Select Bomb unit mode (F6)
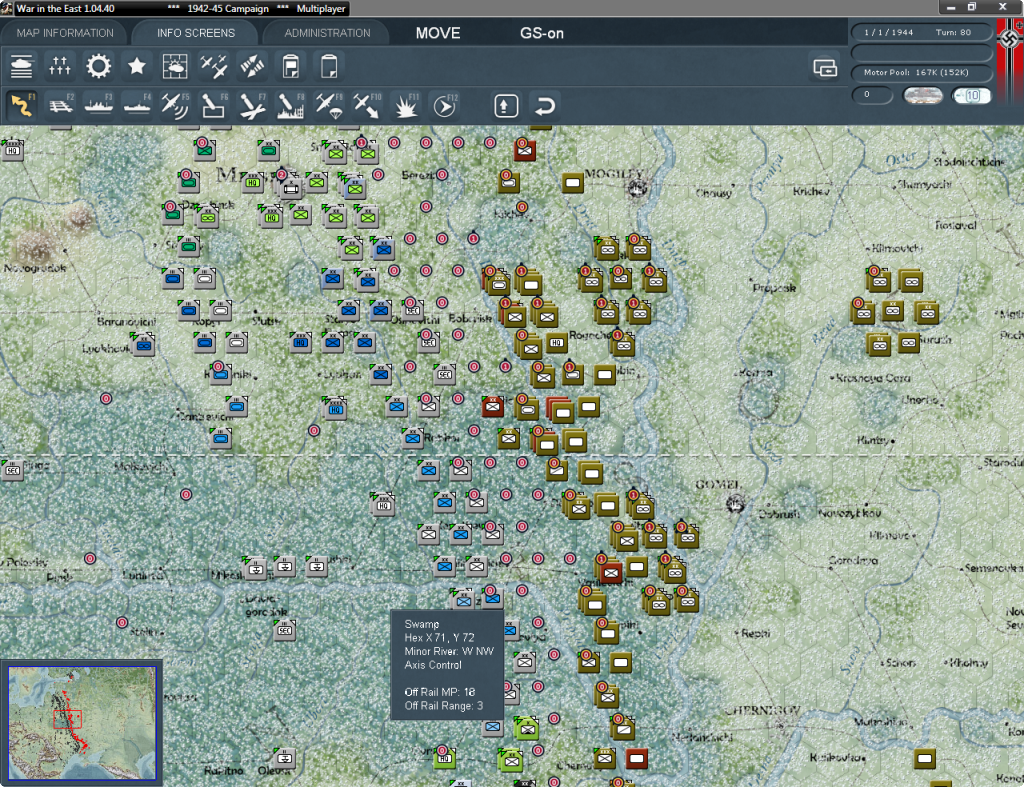Image resolution: width=1024 pixels, height=787 pixels. click(214, 106)
